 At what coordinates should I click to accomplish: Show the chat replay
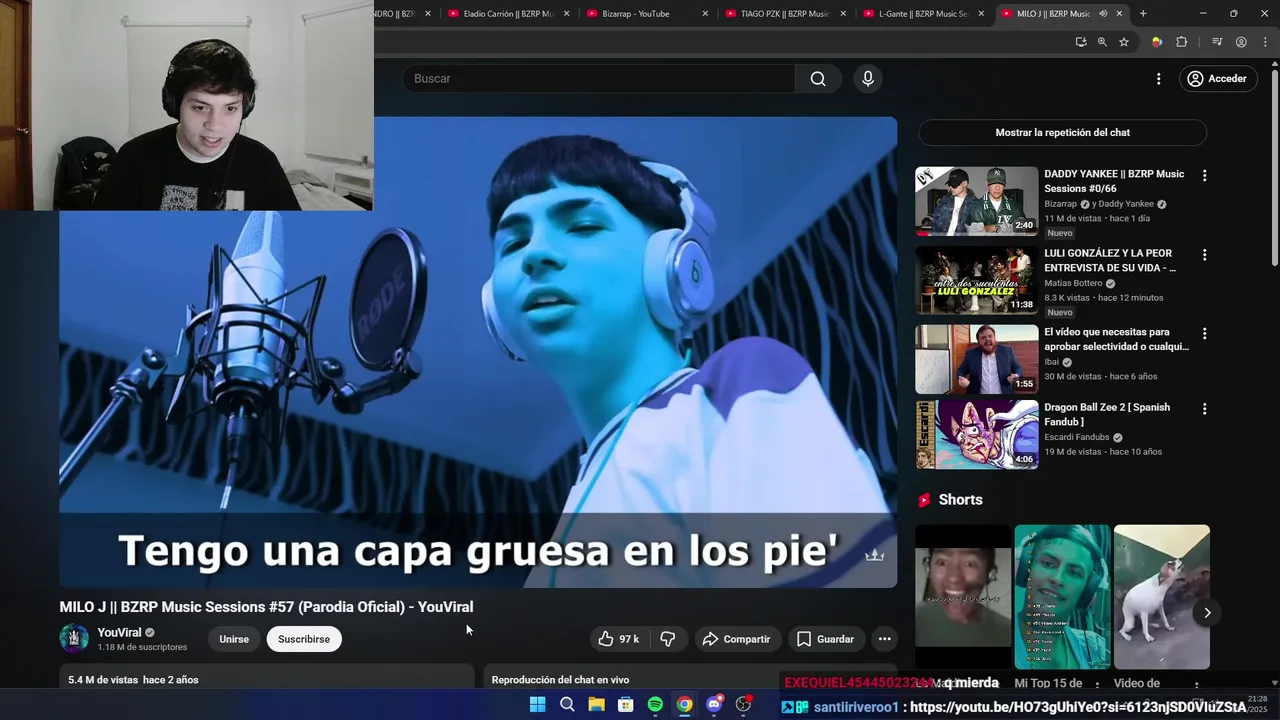[1062, 132]
